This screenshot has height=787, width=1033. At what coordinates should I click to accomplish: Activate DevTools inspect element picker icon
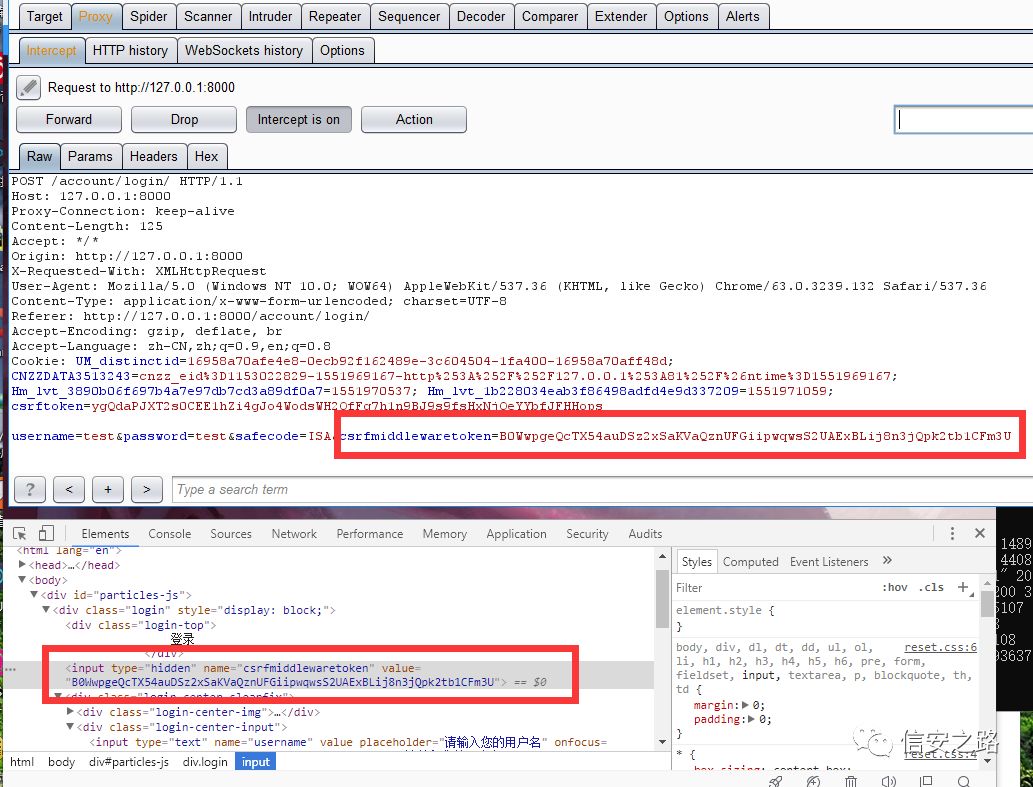[x=20, y=533]
